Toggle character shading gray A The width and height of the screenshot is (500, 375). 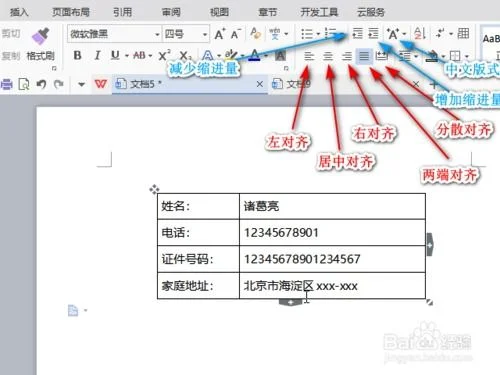pyautogui.click(x=280, y=56)
